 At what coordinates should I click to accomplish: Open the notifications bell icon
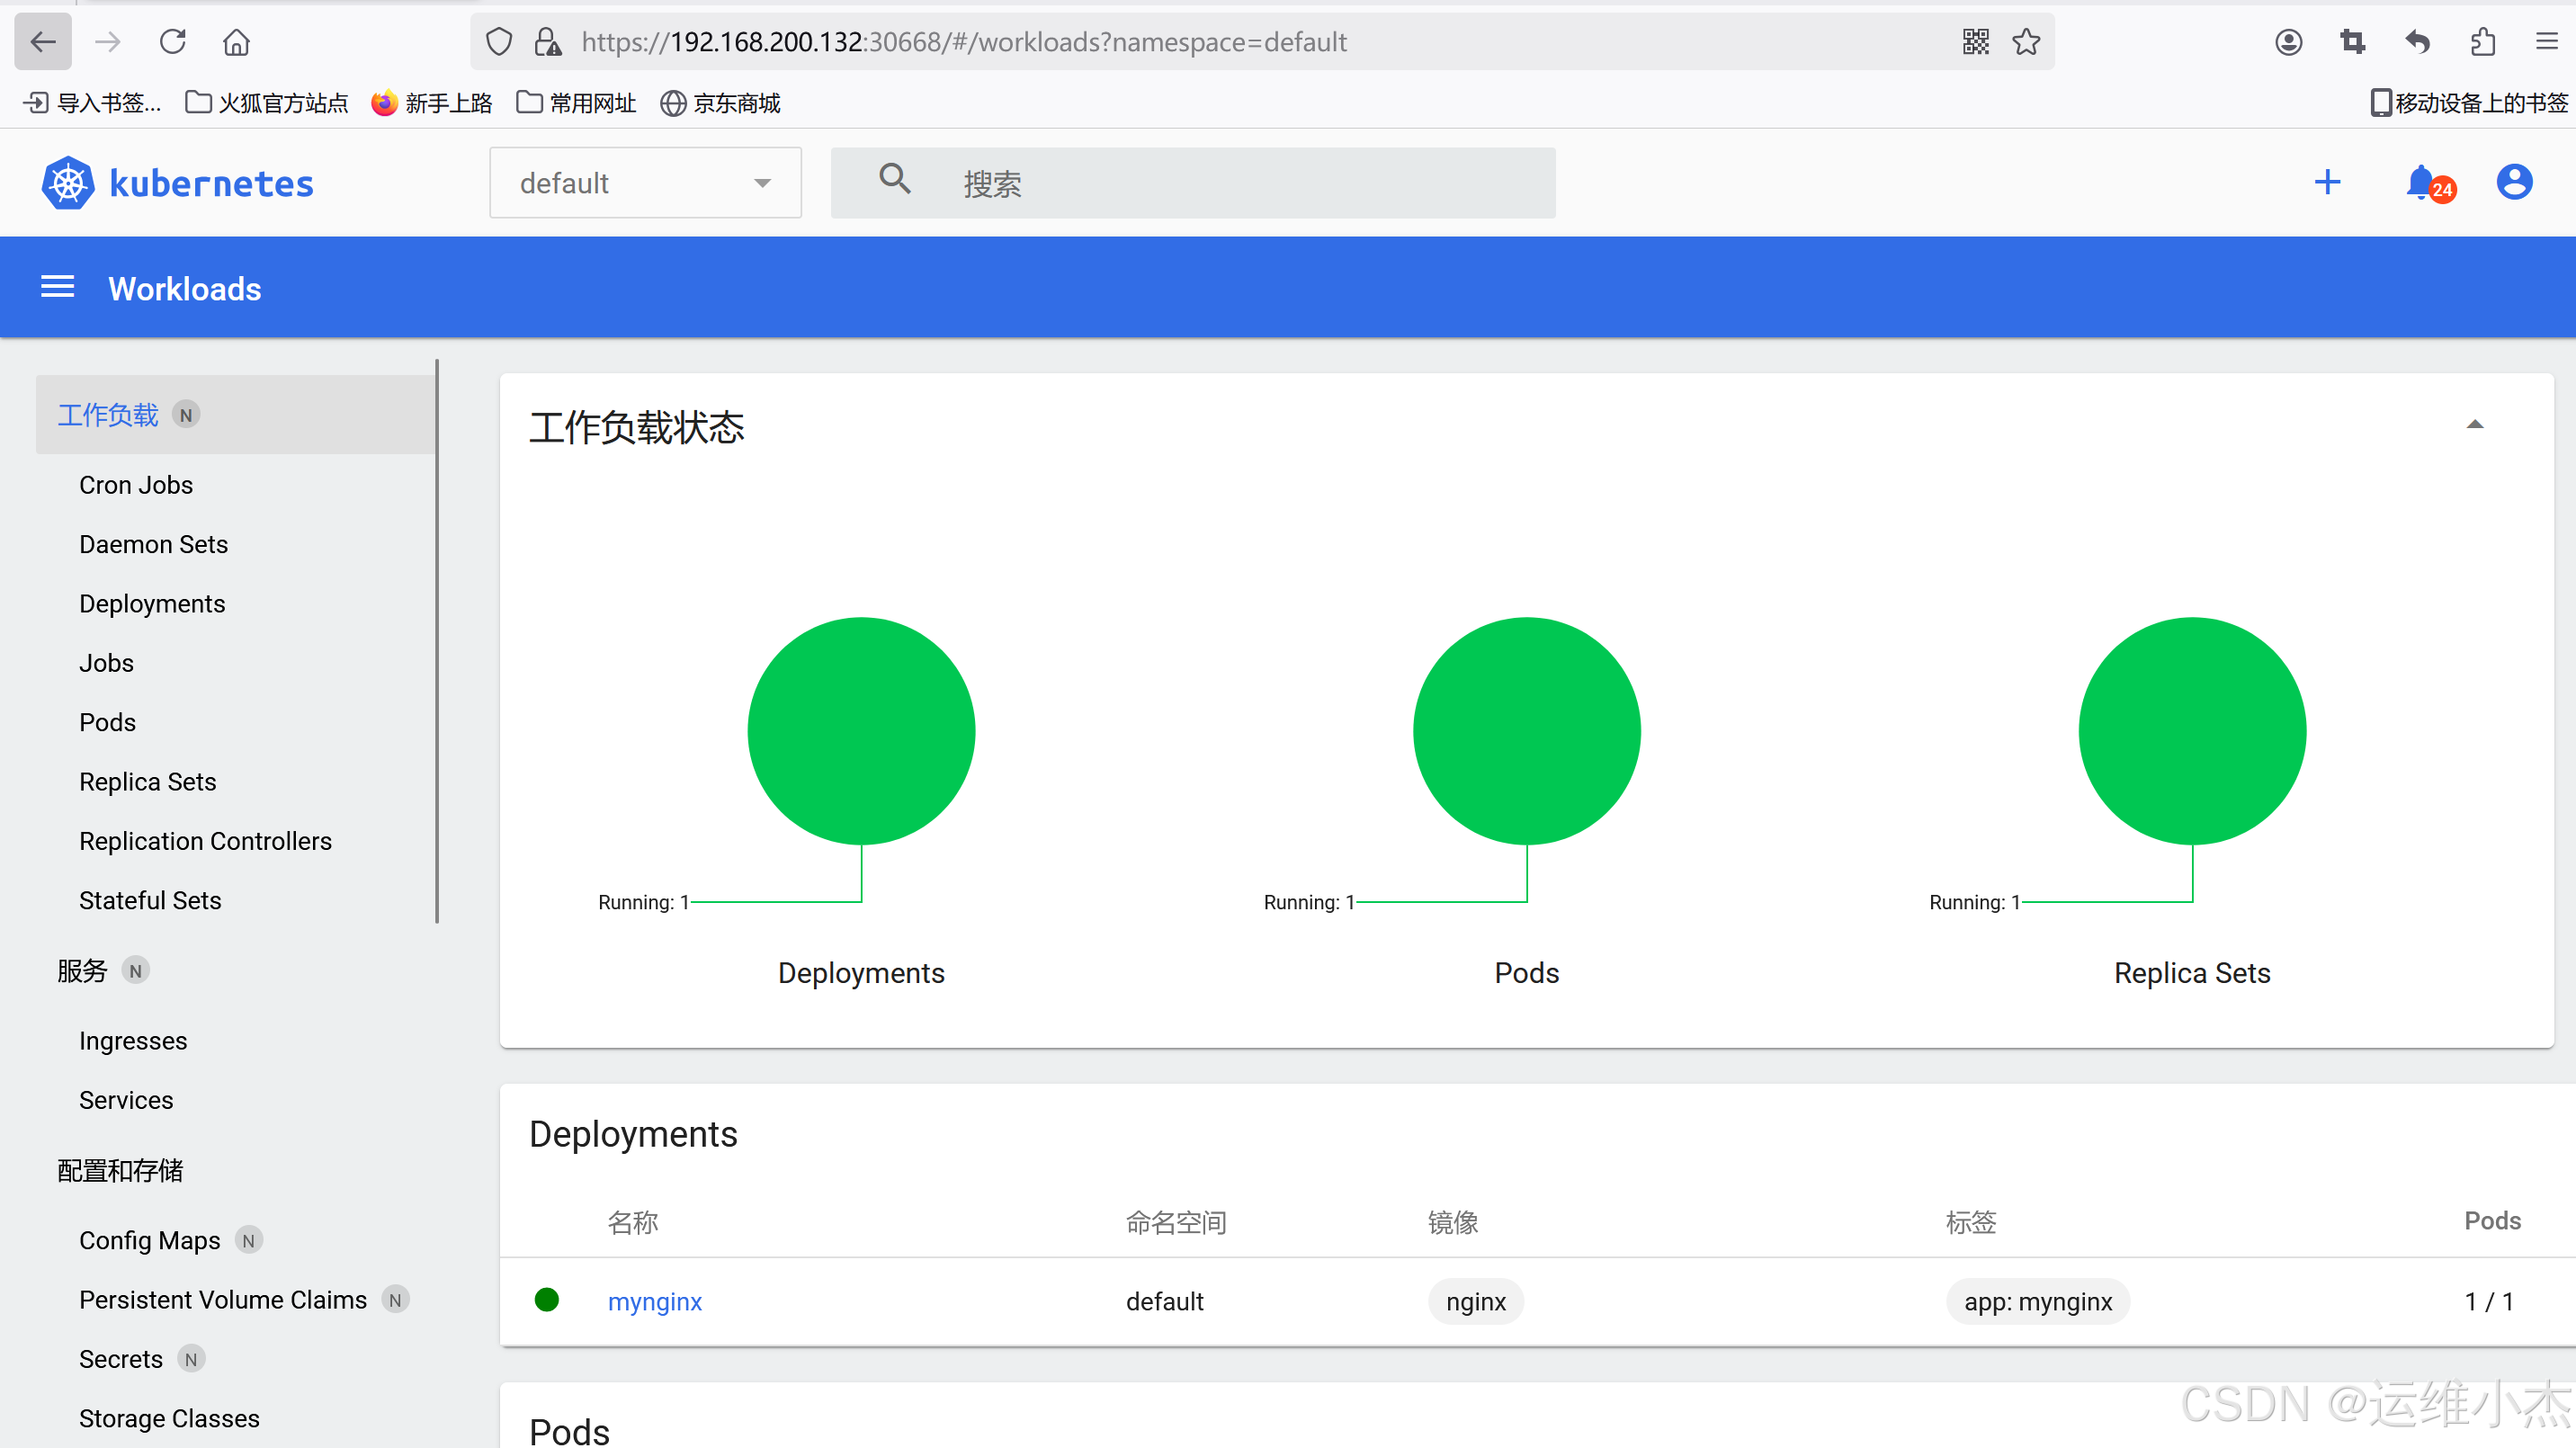click(2420, 182)
